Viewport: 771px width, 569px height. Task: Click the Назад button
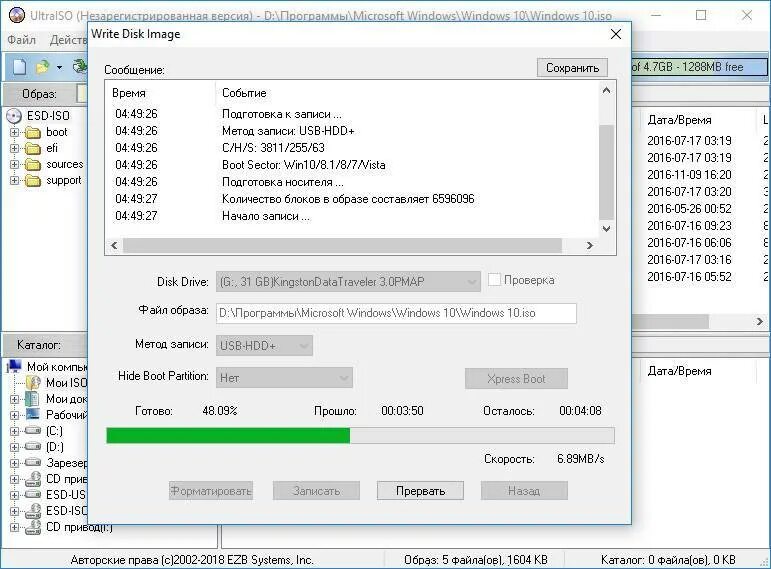pyautogui.click(x=524, y=491)
